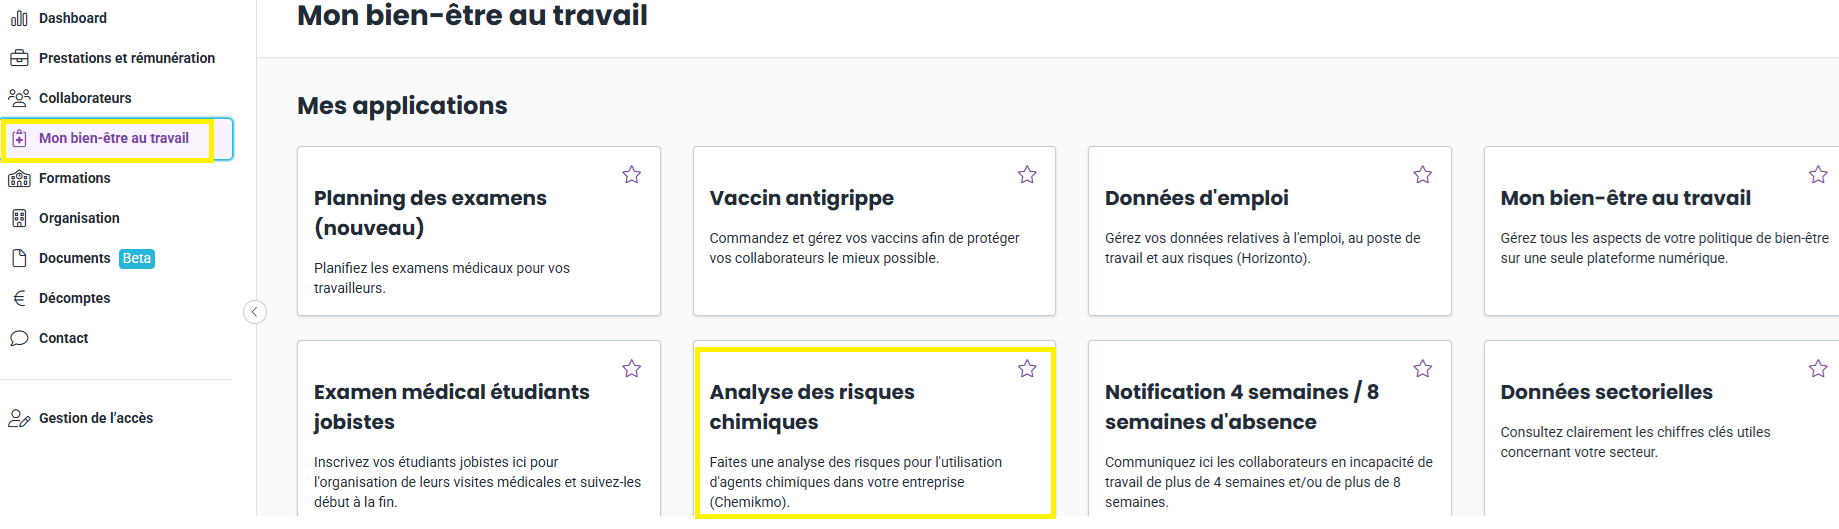Toggle star on Examen médical étudiants jobistes

pyautogui.click(x=632, y=369)
